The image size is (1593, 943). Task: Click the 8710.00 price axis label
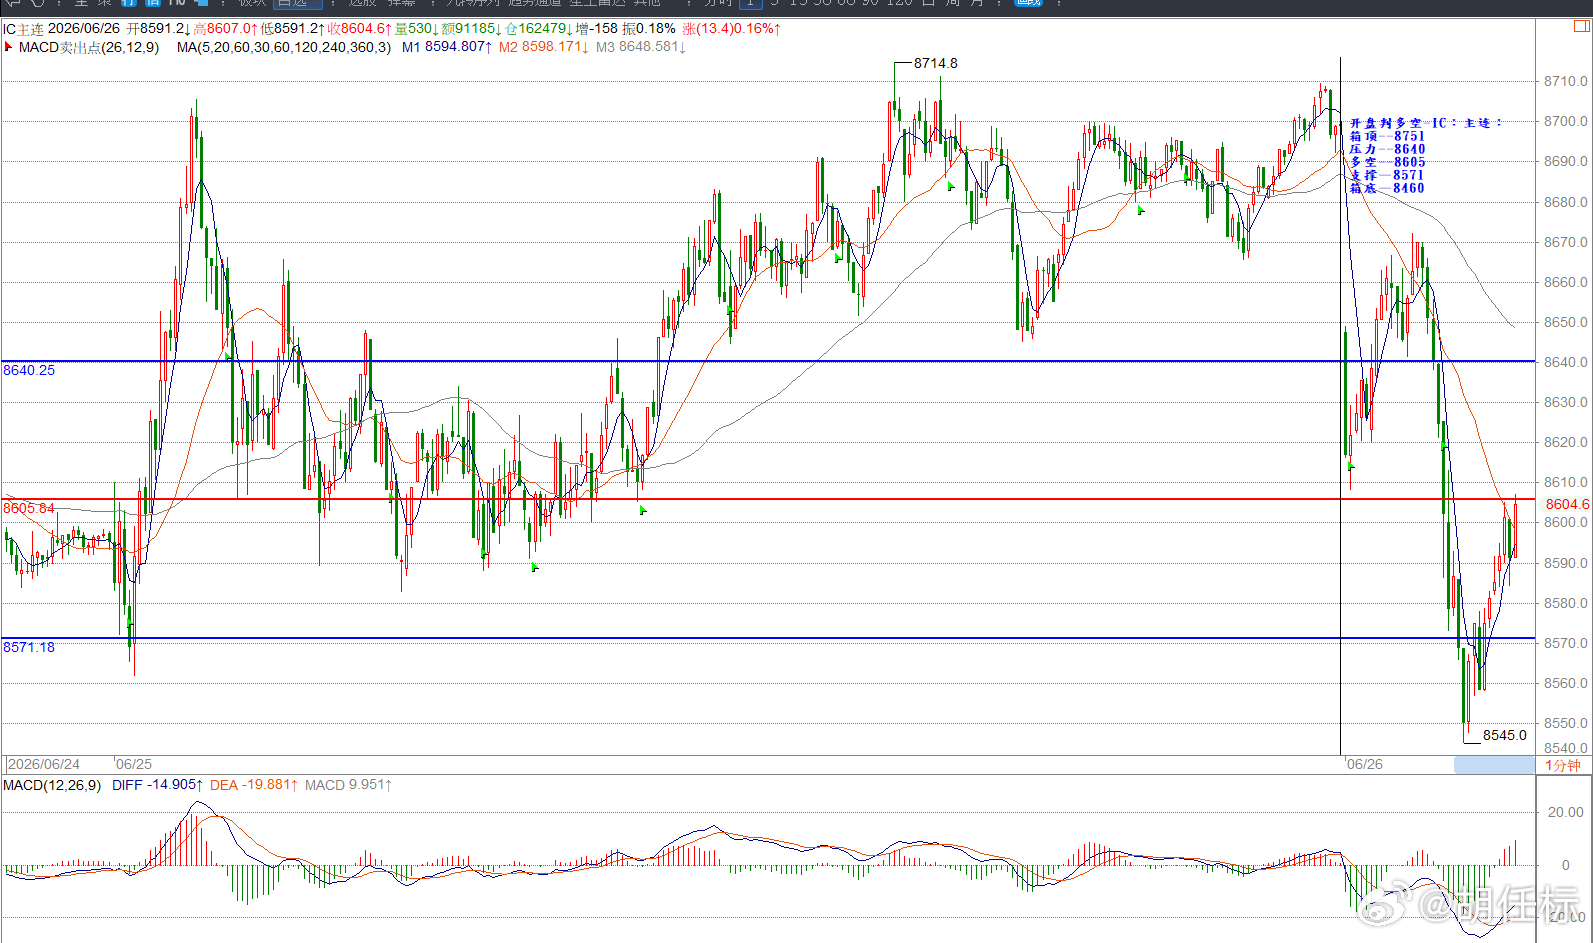point(1566,81)
